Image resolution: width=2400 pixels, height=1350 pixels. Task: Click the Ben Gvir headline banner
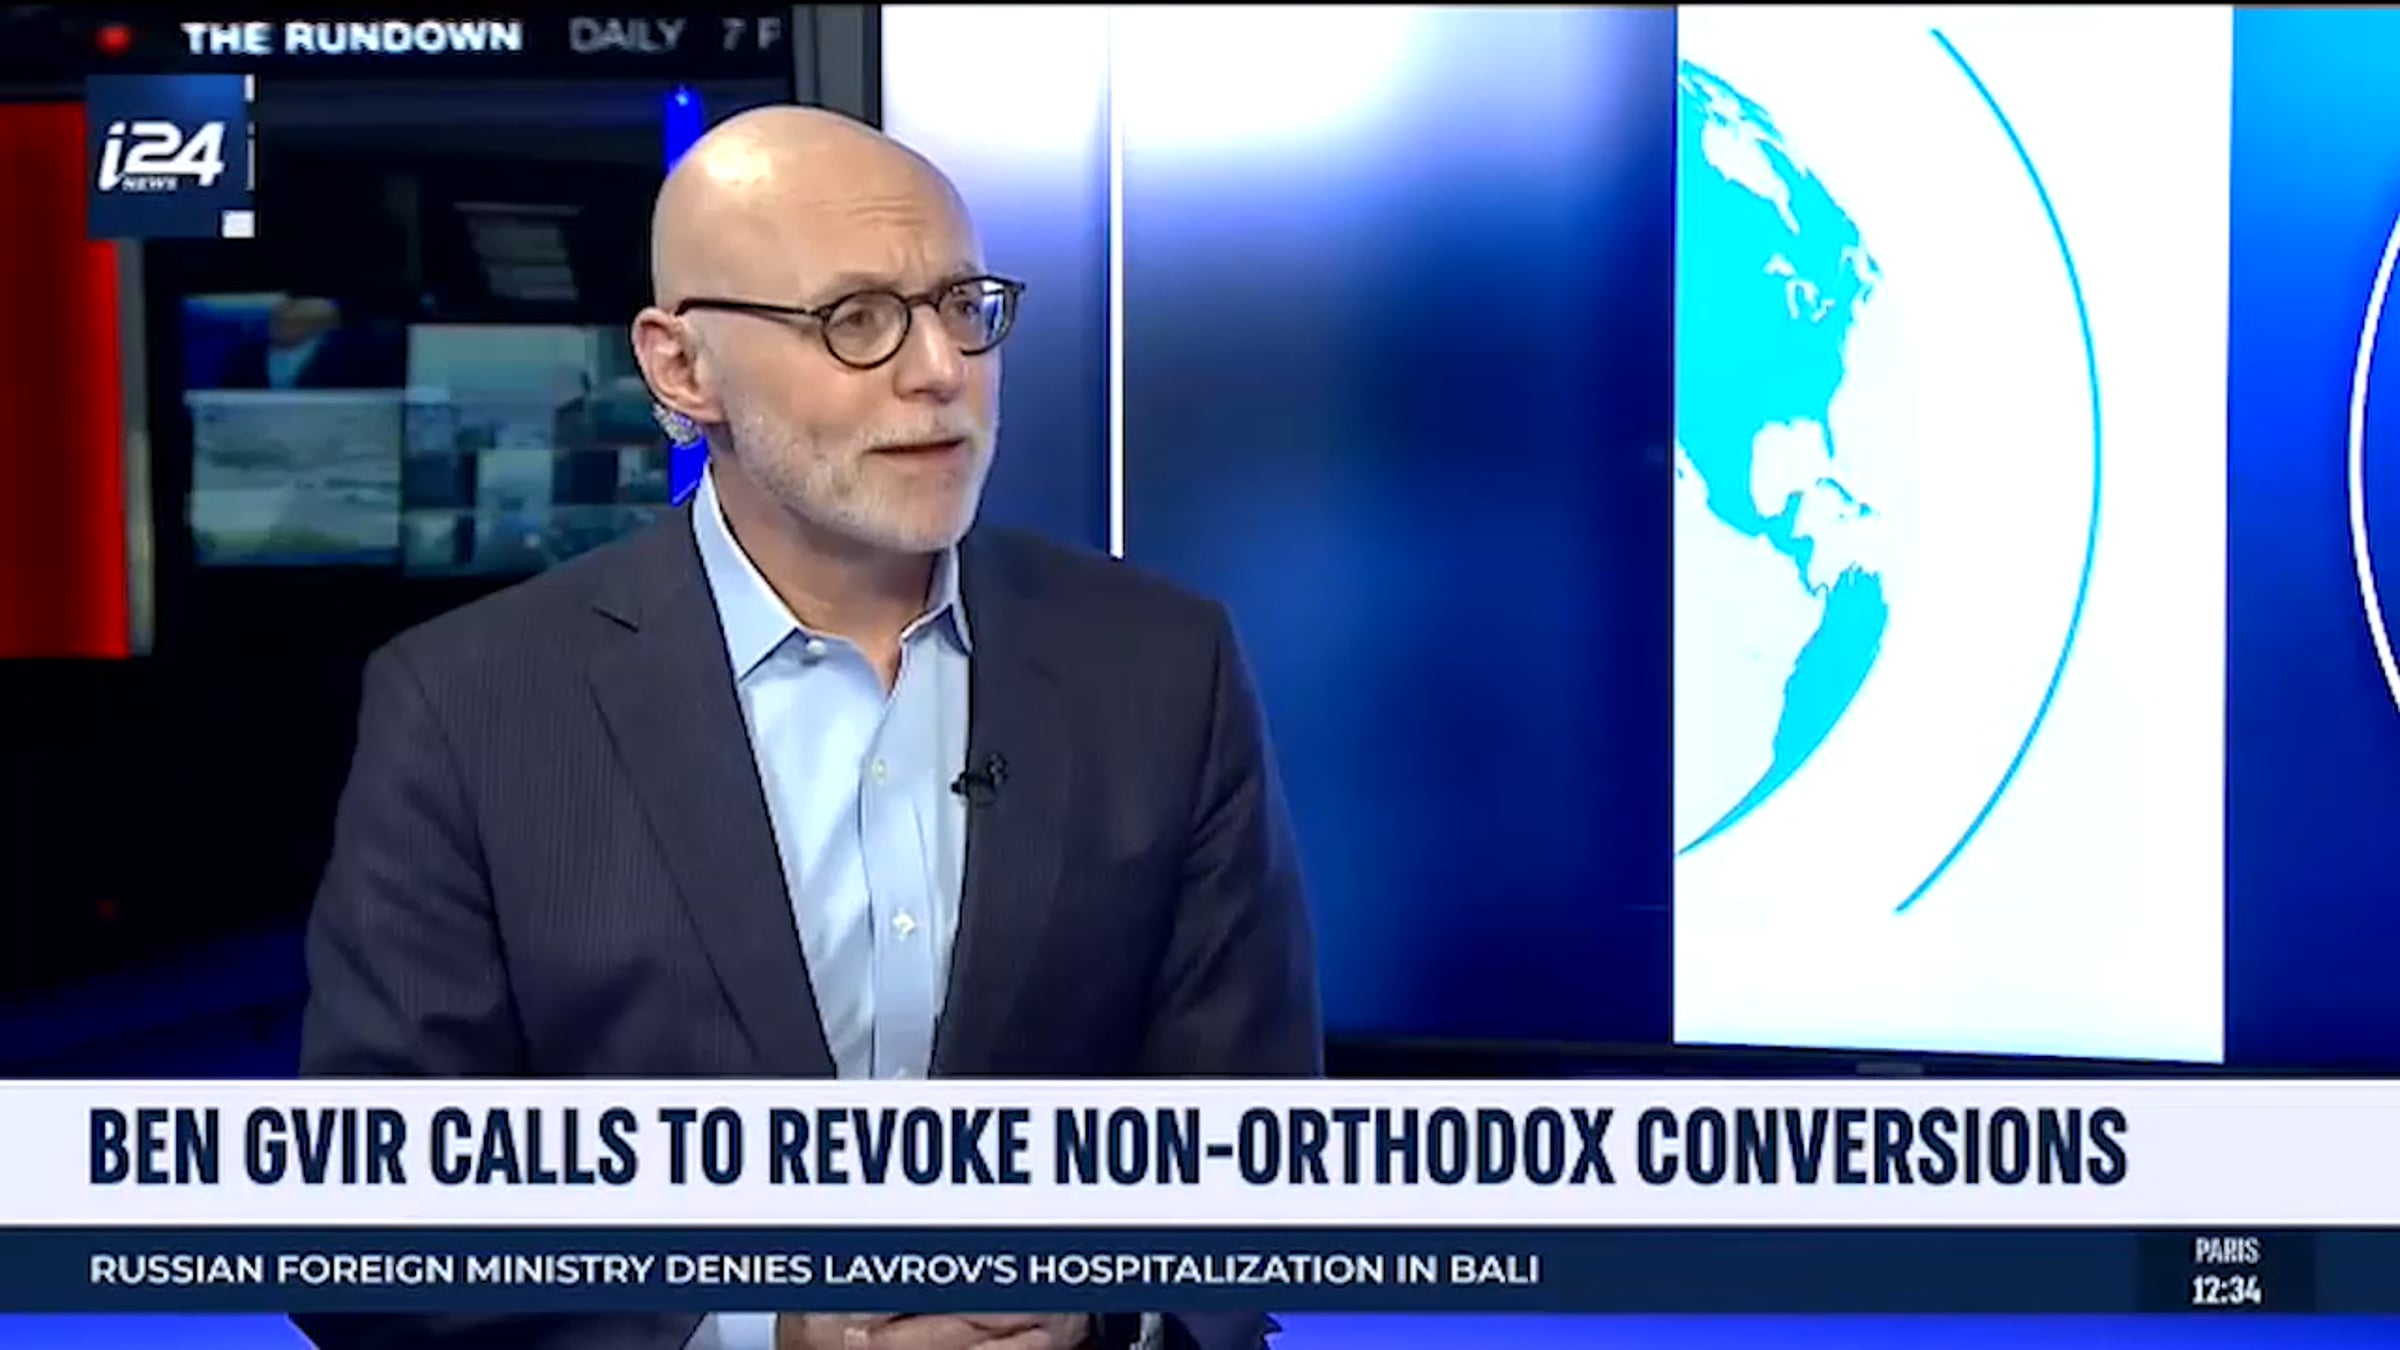point(1108,1148)
